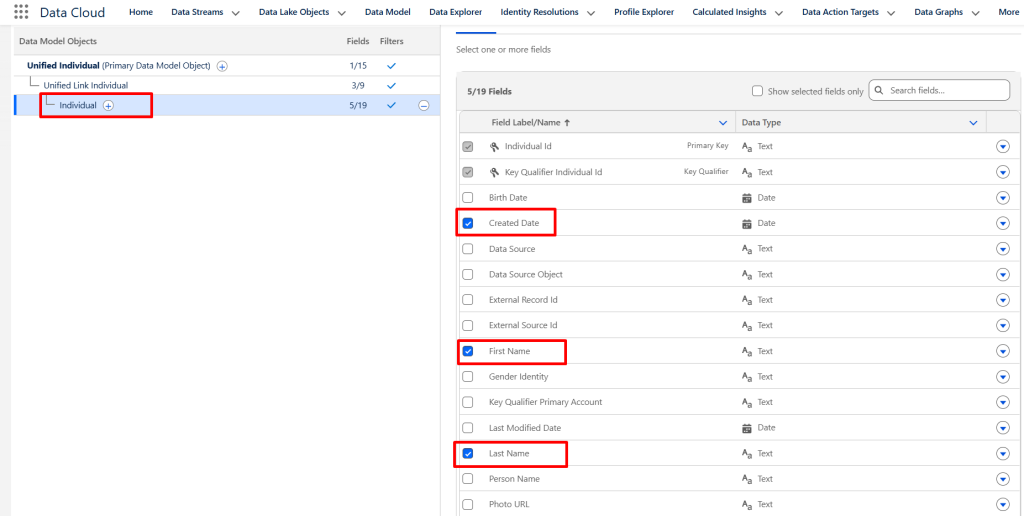Check the Birth Date field checkbox
The image size is (1024, 516).
468,197
